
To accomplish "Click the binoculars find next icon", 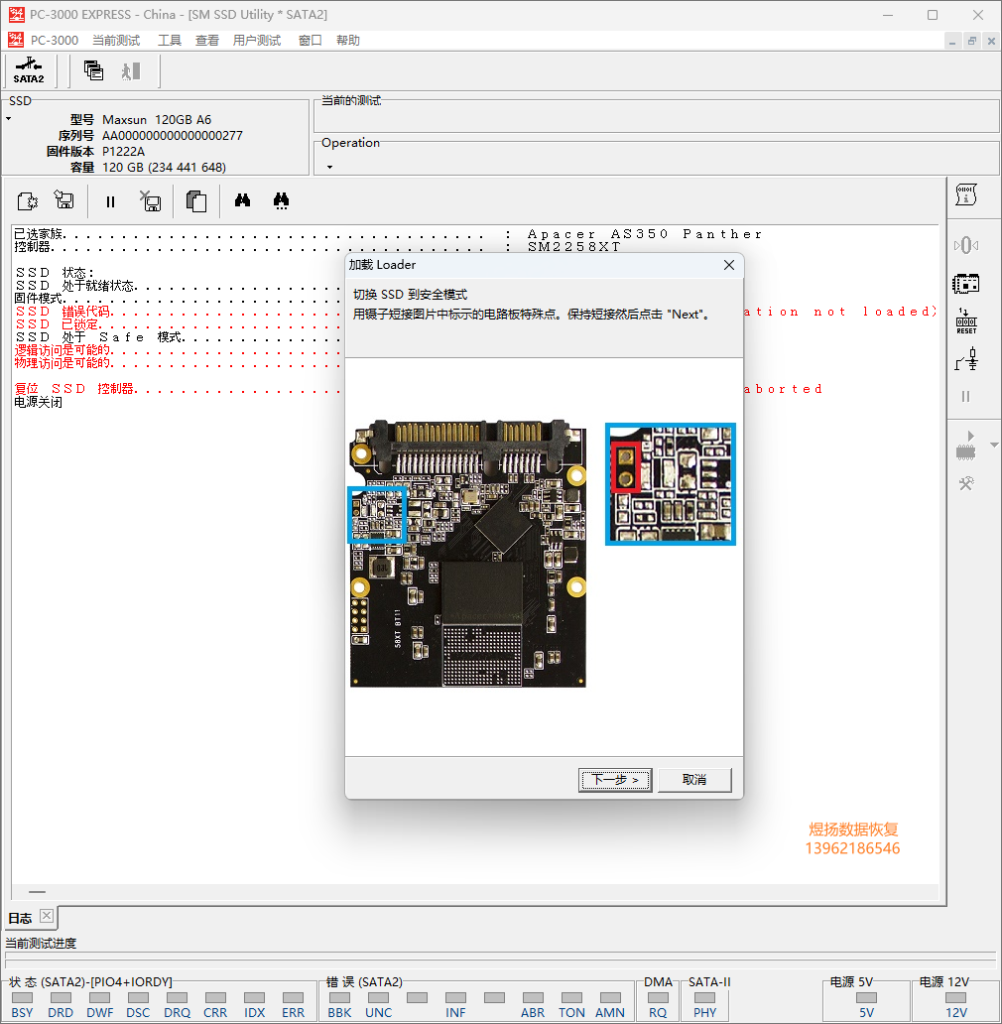I will tap(282, 200).
